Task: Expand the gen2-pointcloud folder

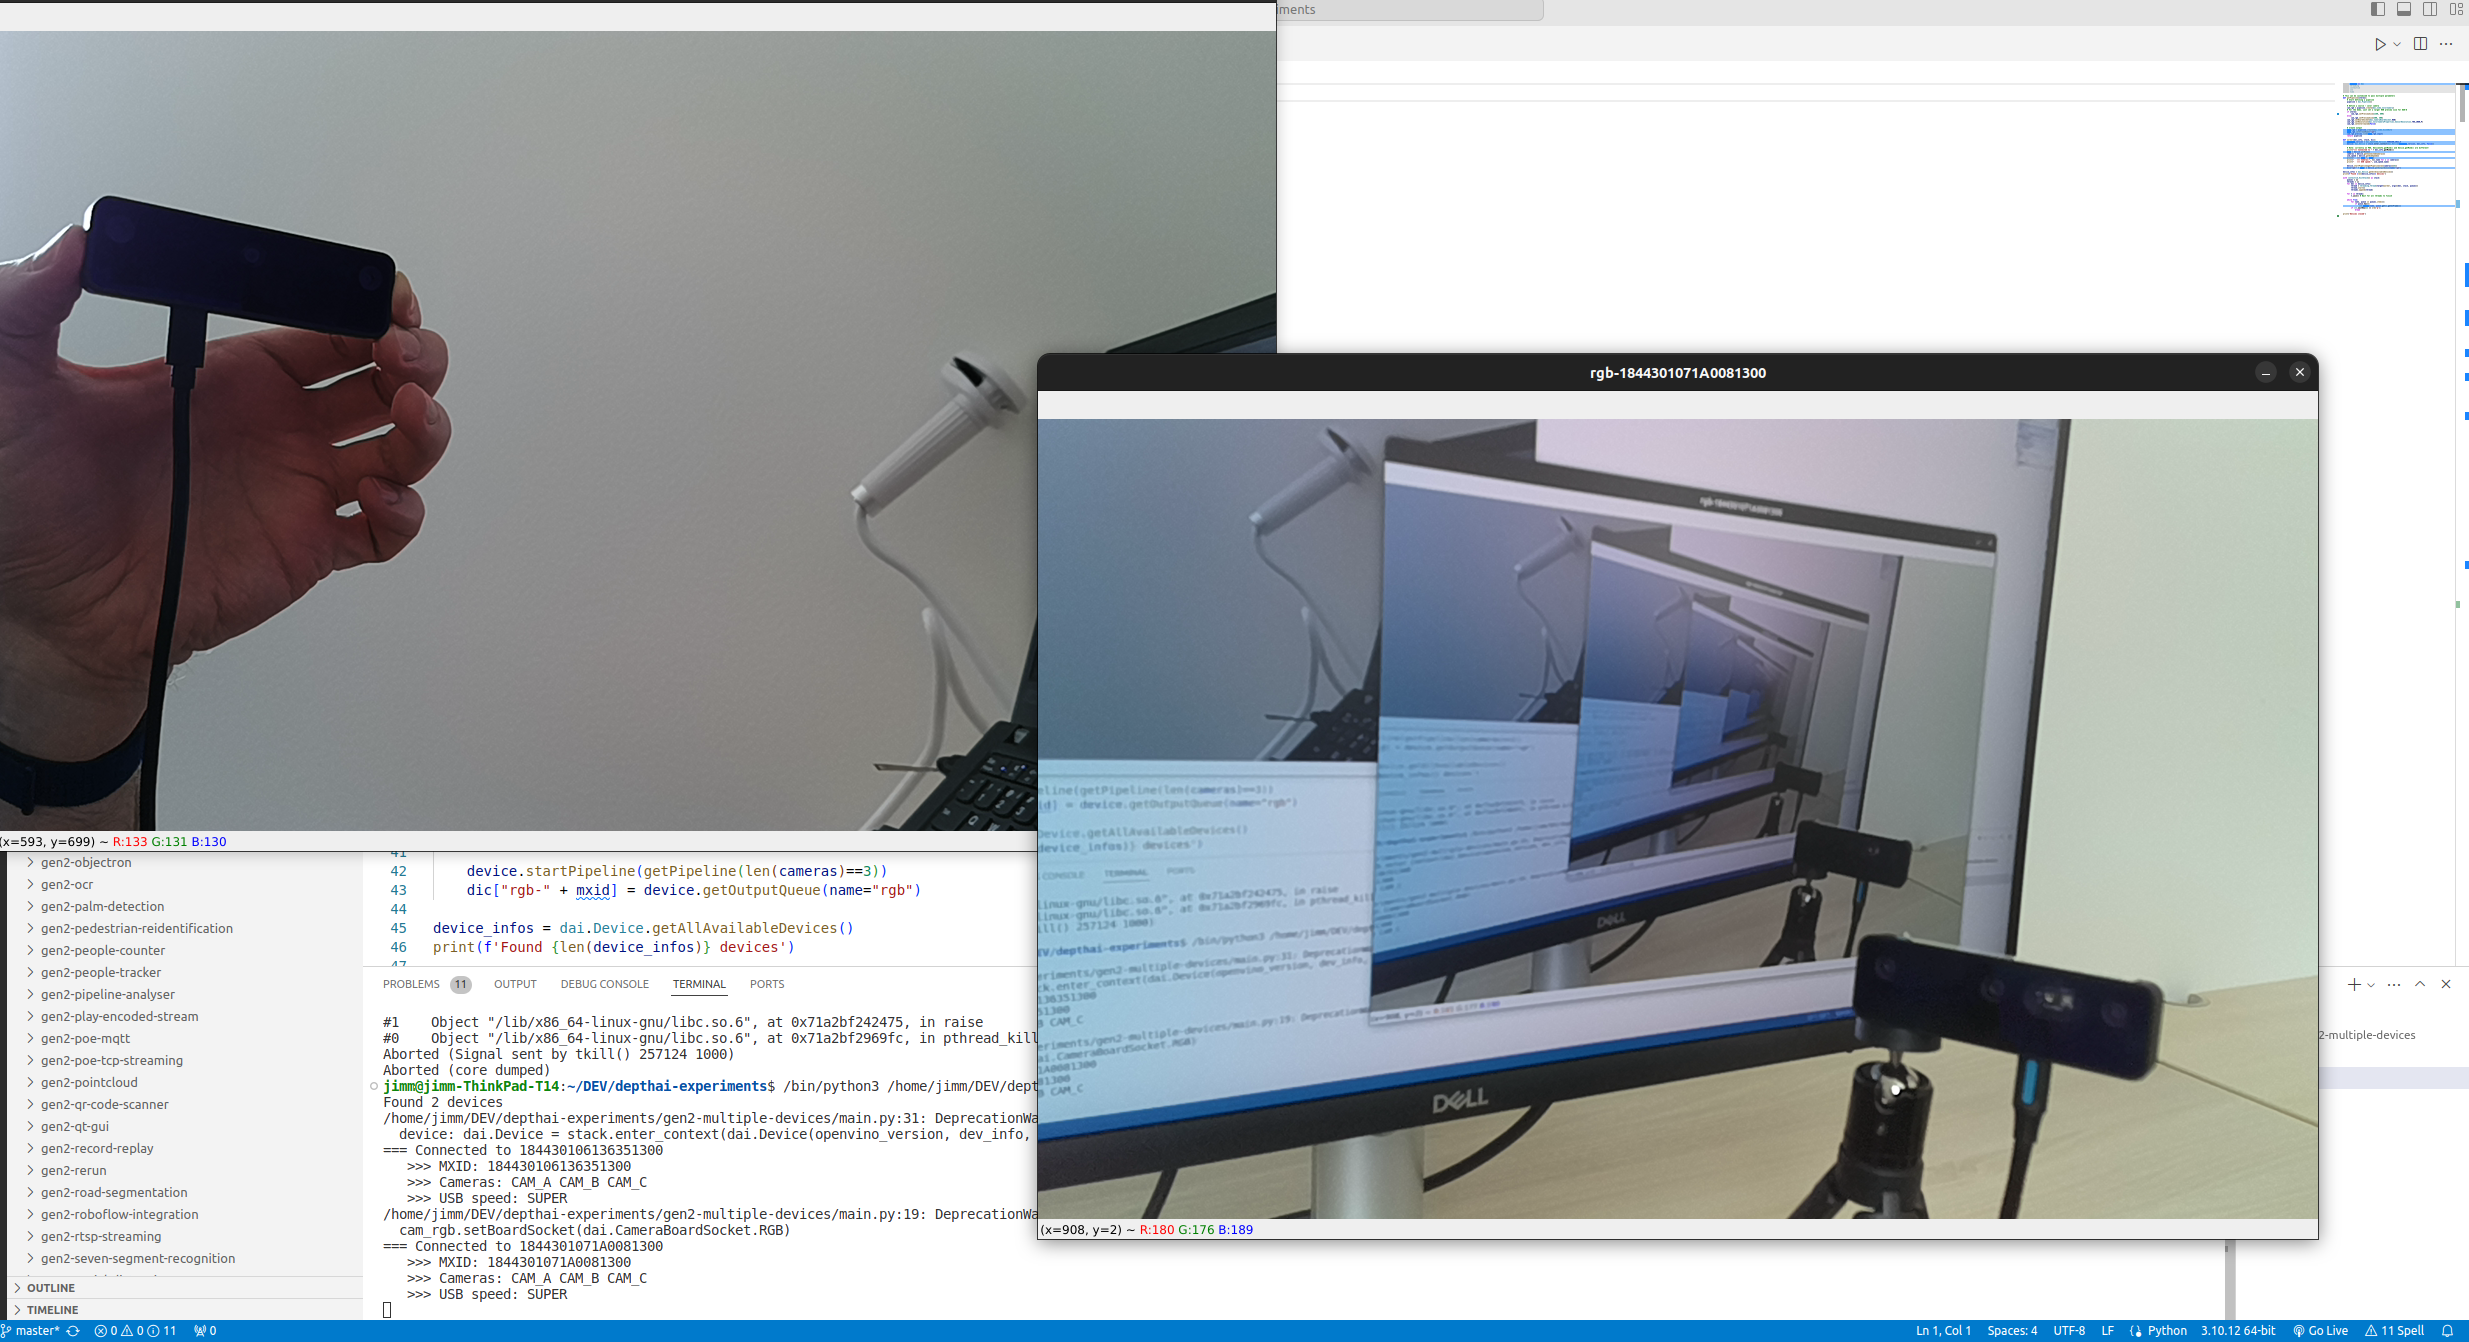Action: [x=89, y=1082]
